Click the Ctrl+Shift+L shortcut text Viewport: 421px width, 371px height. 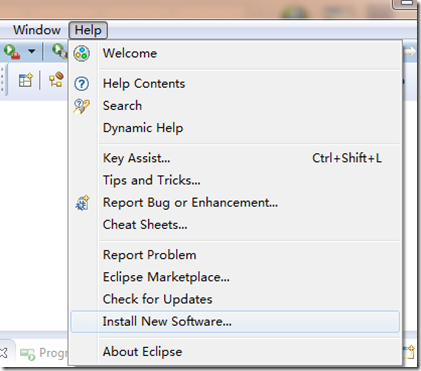347,158
